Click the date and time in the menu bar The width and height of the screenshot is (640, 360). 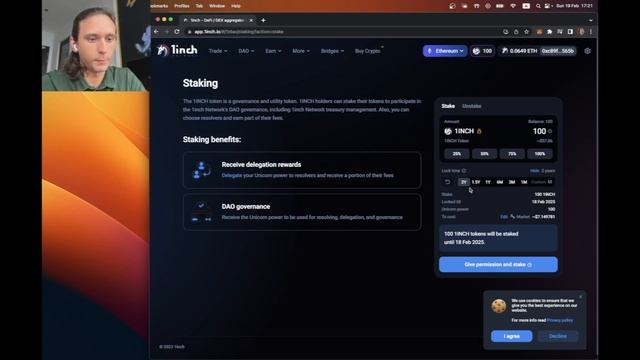574,6
